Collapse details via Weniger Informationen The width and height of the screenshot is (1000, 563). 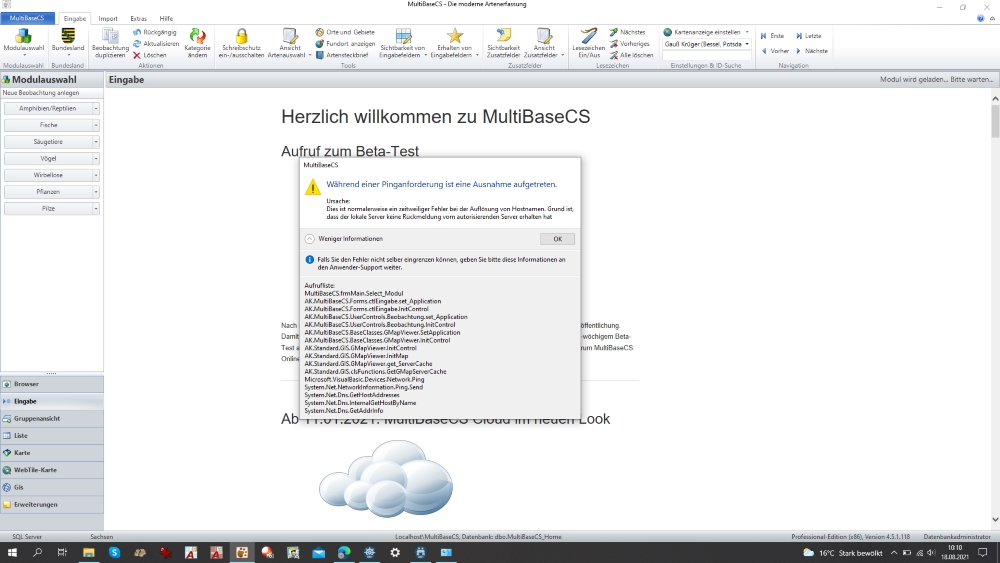click(344, 238)
